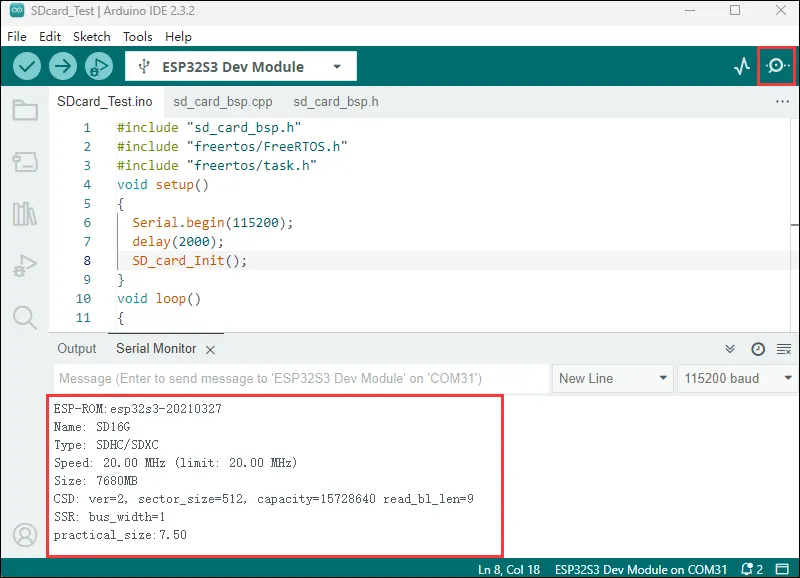
Task: Open the Serial Monitor magnifier icon
Action: 777,67
